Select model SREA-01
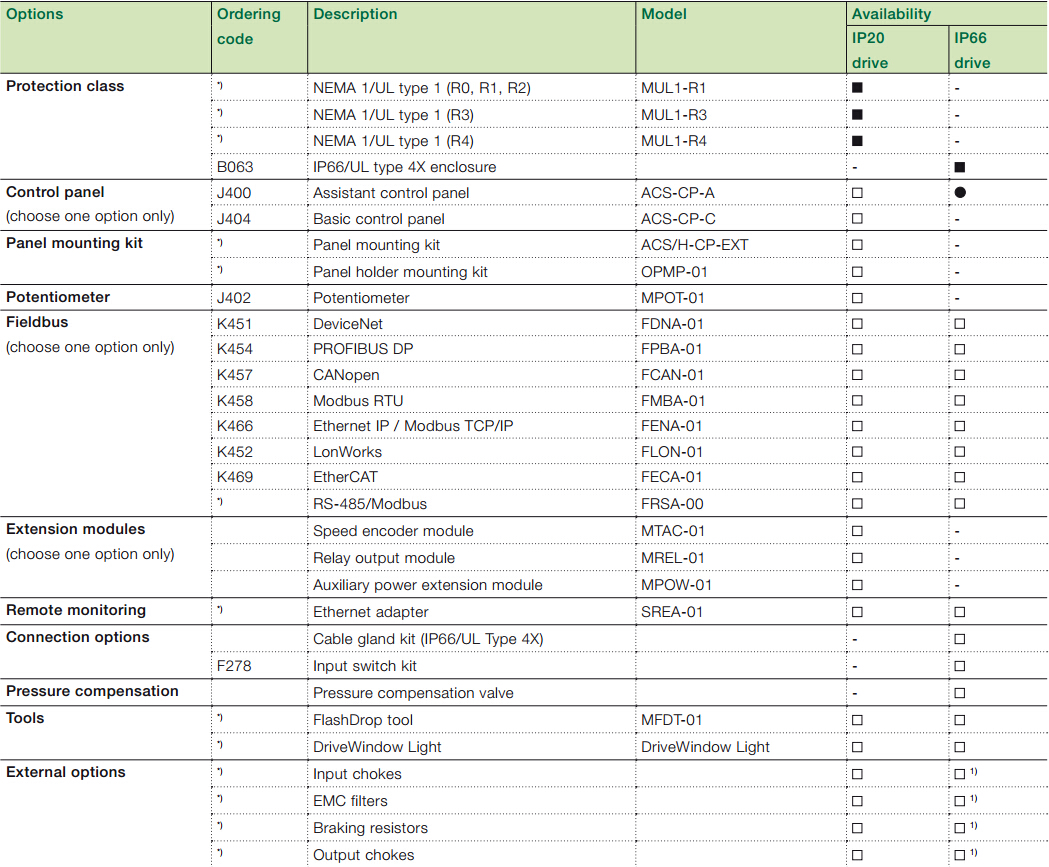 point(672,612)
